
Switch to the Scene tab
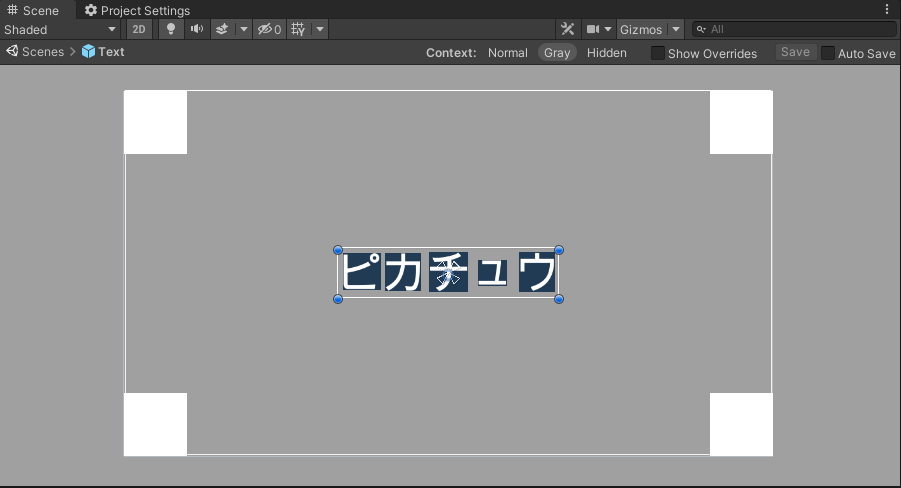point(33,10)
